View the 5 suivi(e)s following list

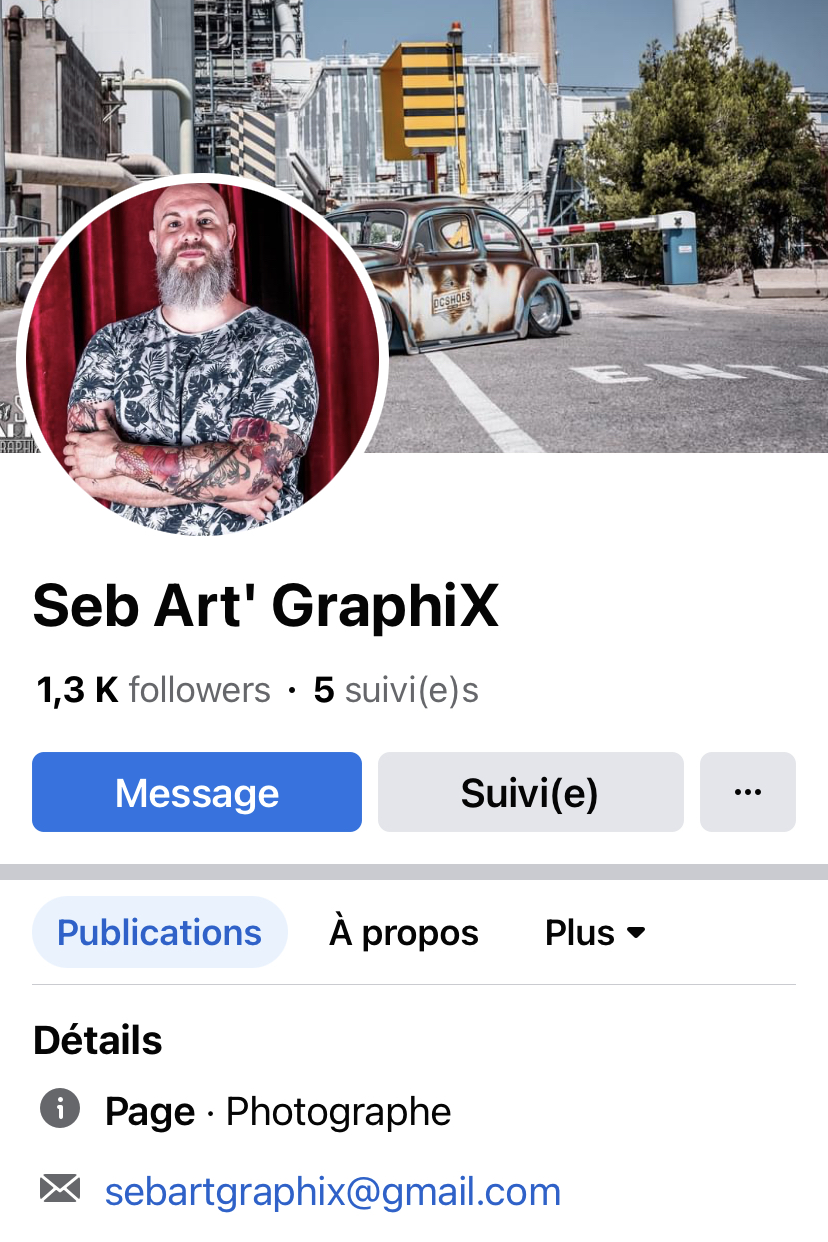point(396,690)
